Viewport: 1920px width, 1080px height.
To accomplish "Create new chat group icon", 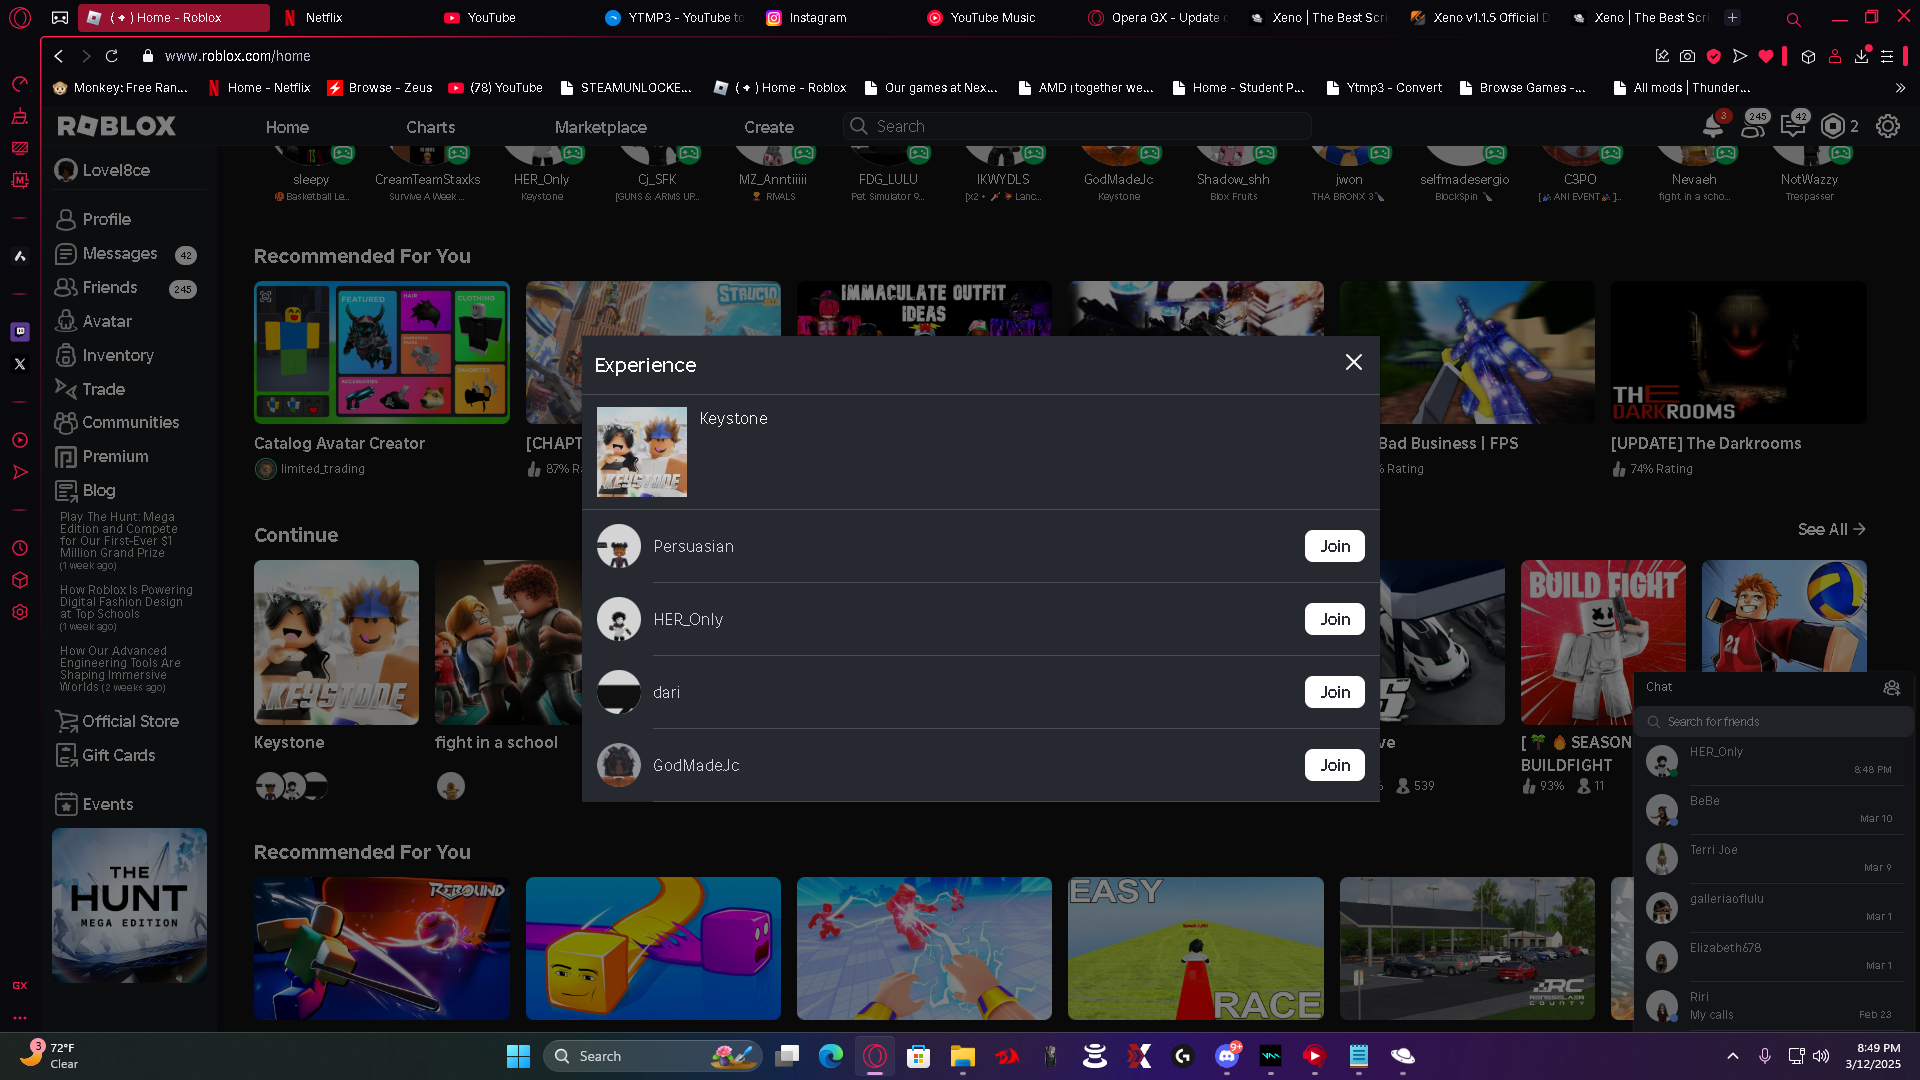I will 1891,687.
